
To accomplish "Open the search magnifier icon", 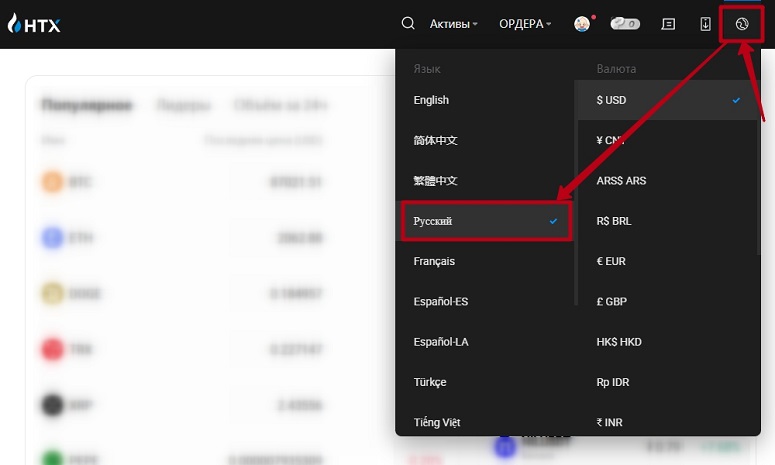I will 408,23.
